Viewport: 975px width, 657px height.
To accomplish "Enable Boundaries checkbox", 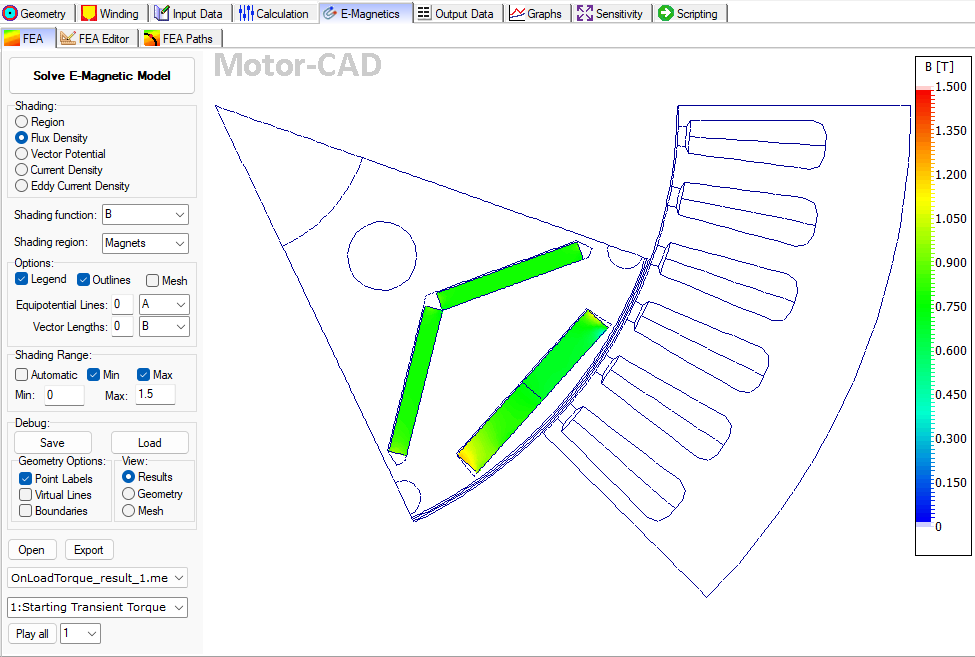I will (25, 511).
